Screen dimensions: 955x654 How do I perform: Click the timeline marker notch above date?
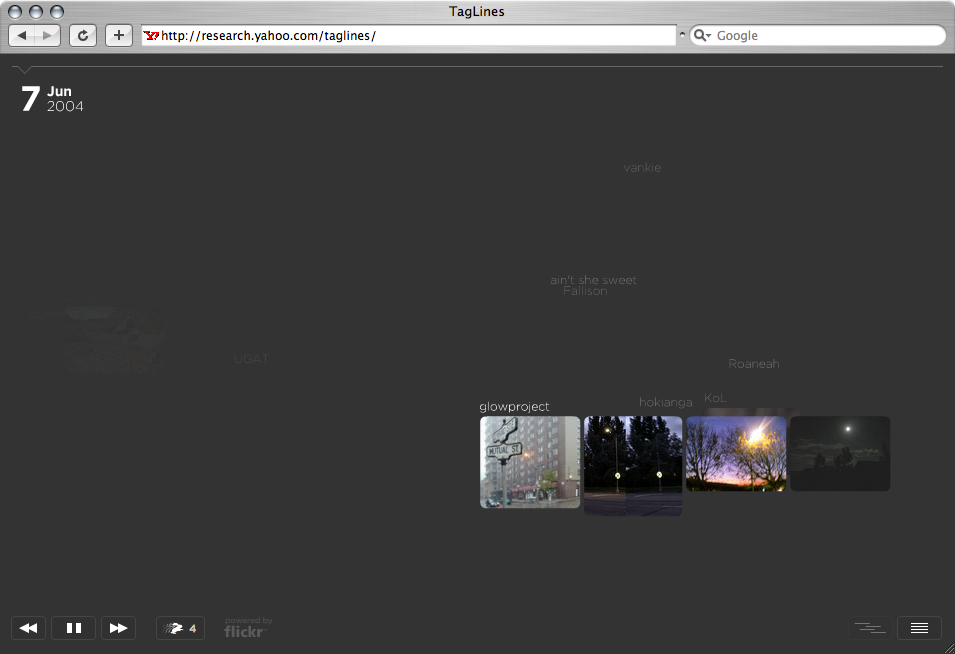point(25,70)
